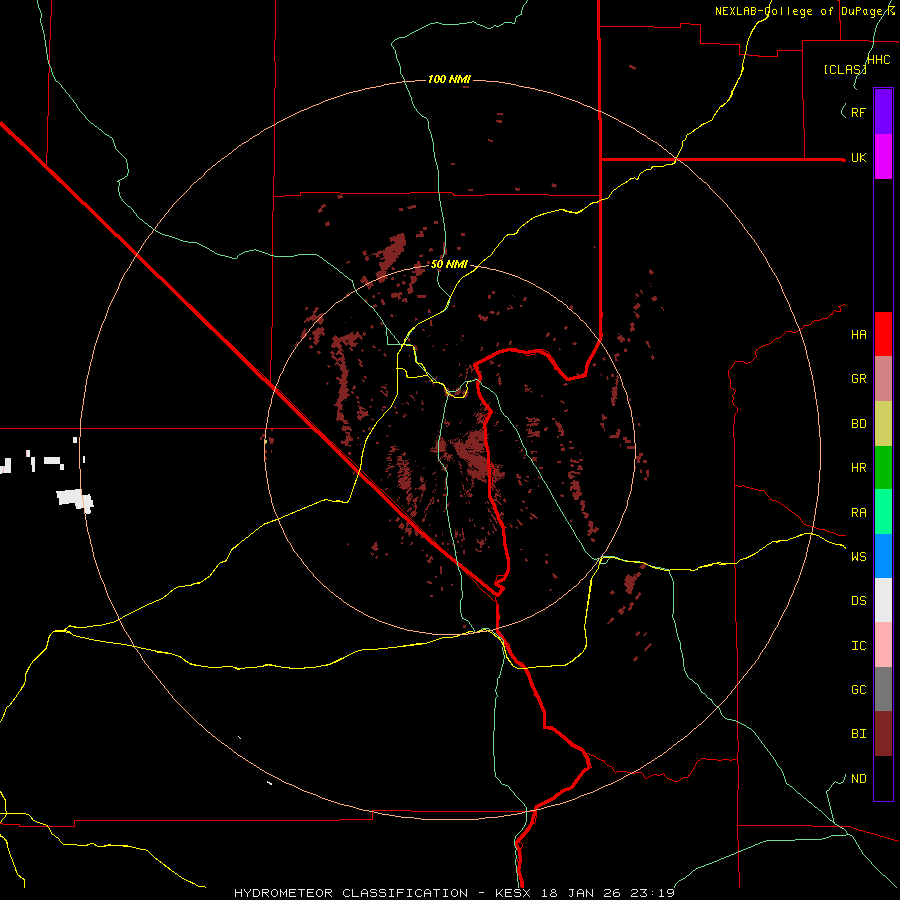Click the yellow BD legend color swatch
Image resolution: width=900 pixels, height=900 pixels.
[883, 424]
